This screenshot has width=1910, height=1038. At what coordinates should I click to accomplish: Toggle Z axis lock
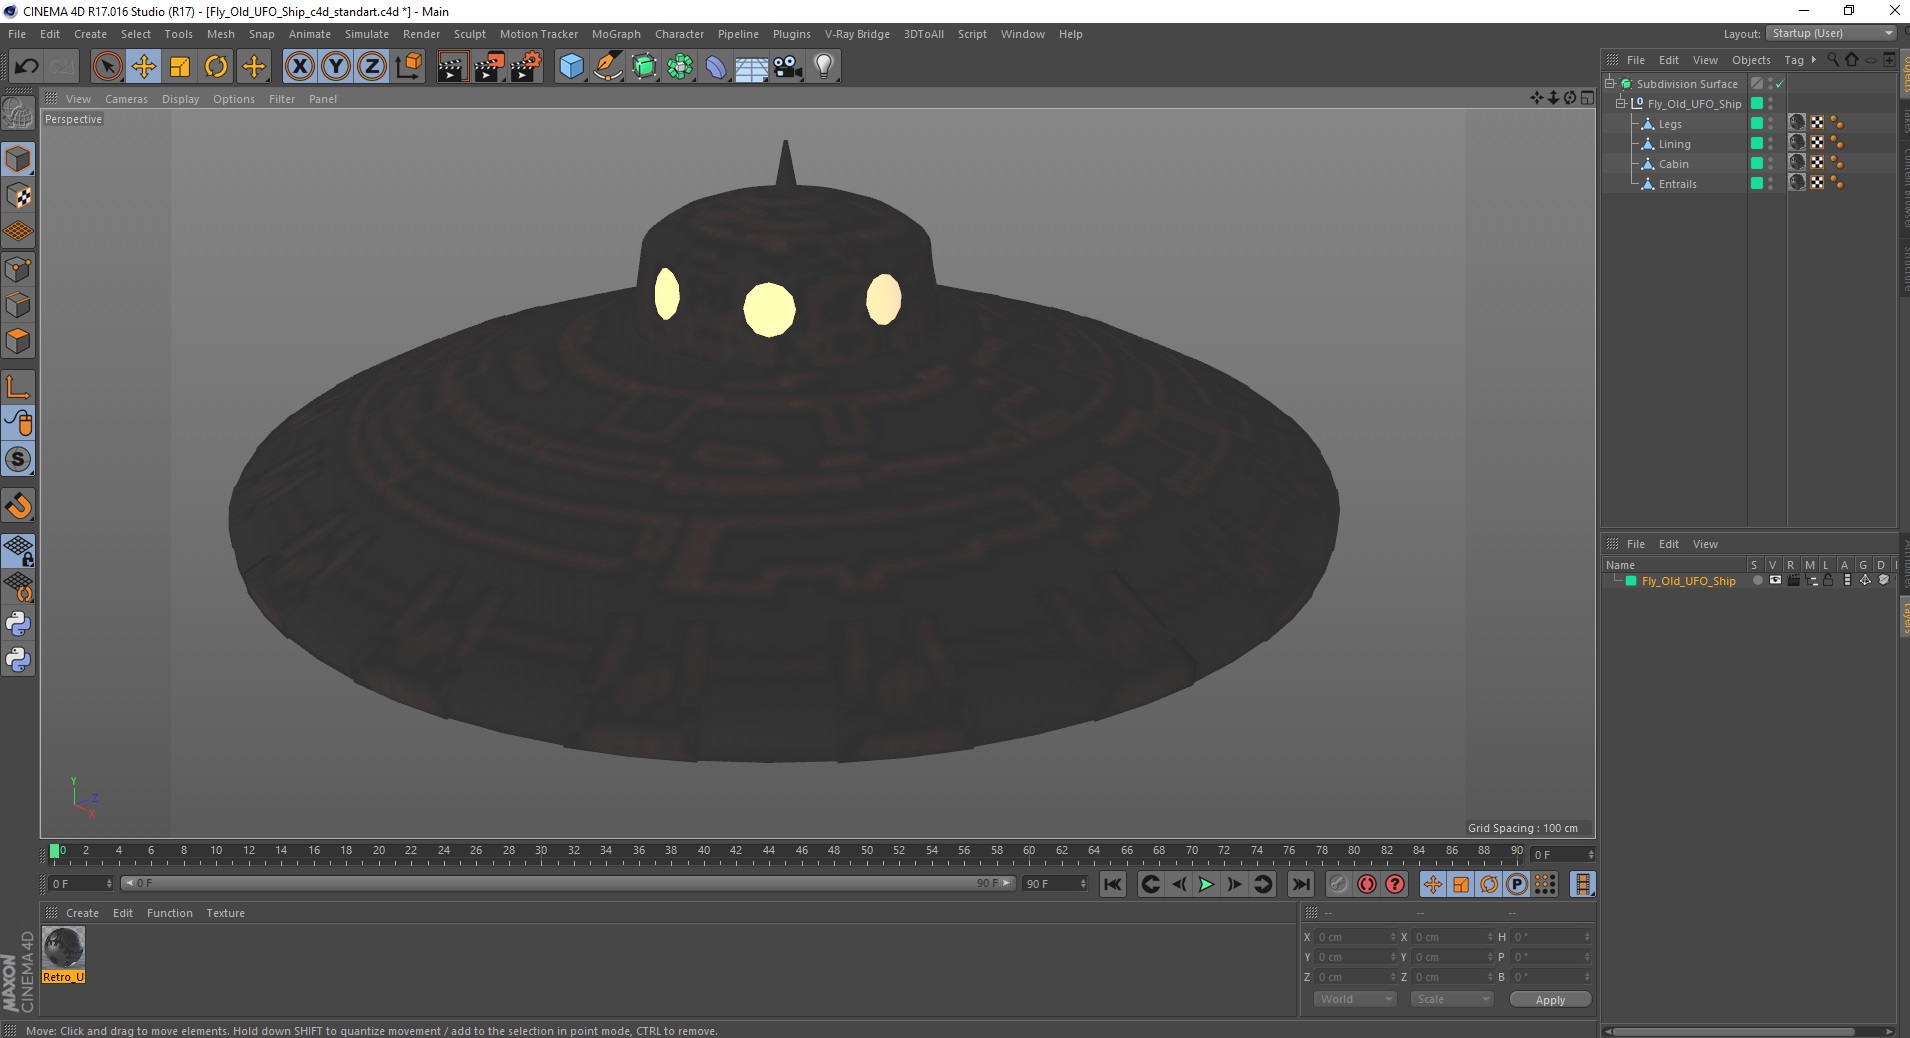(372, 67)
